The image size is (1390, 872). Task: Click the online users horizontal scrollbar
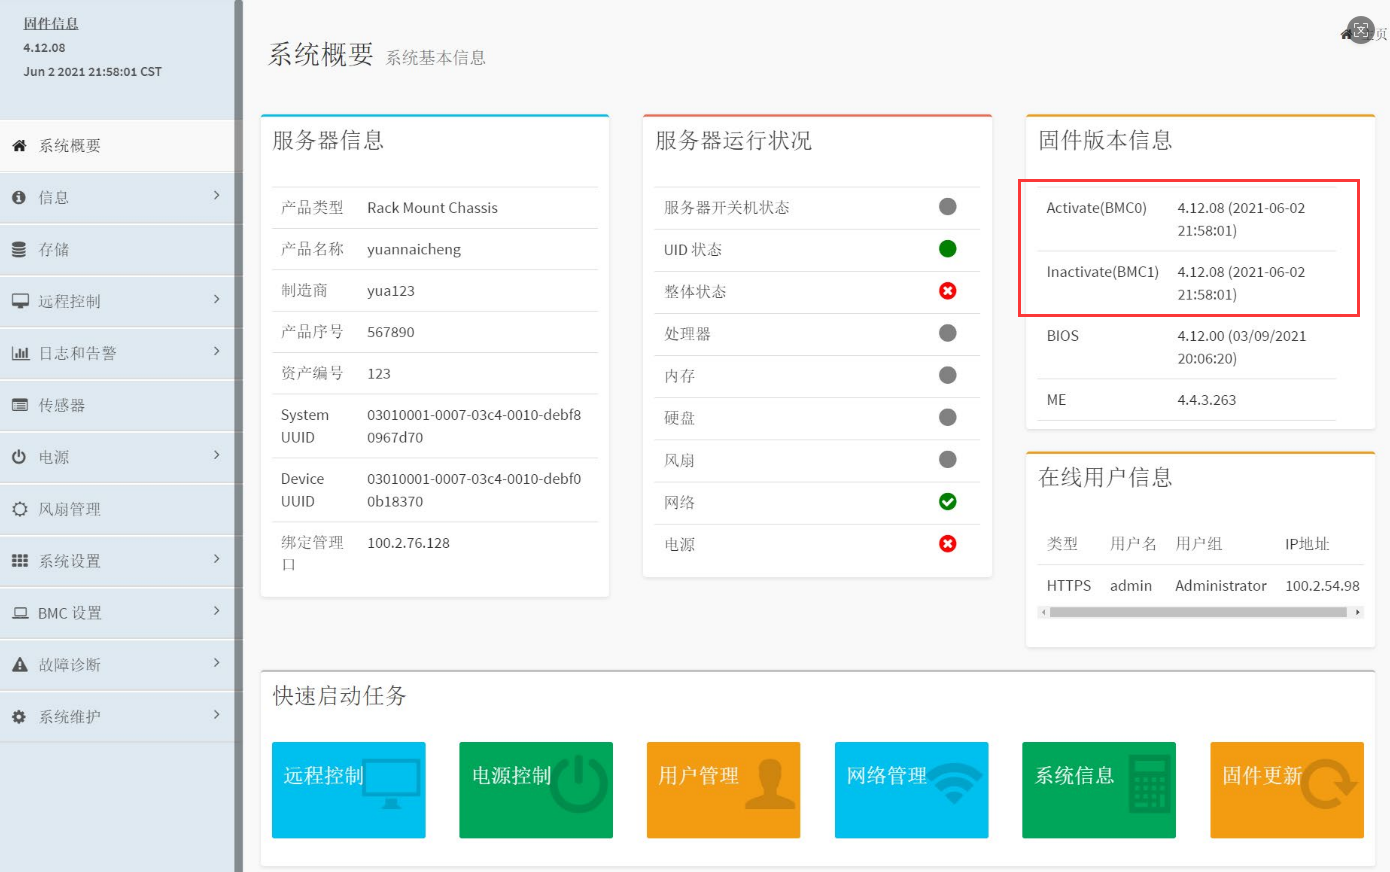(1198, 612)
